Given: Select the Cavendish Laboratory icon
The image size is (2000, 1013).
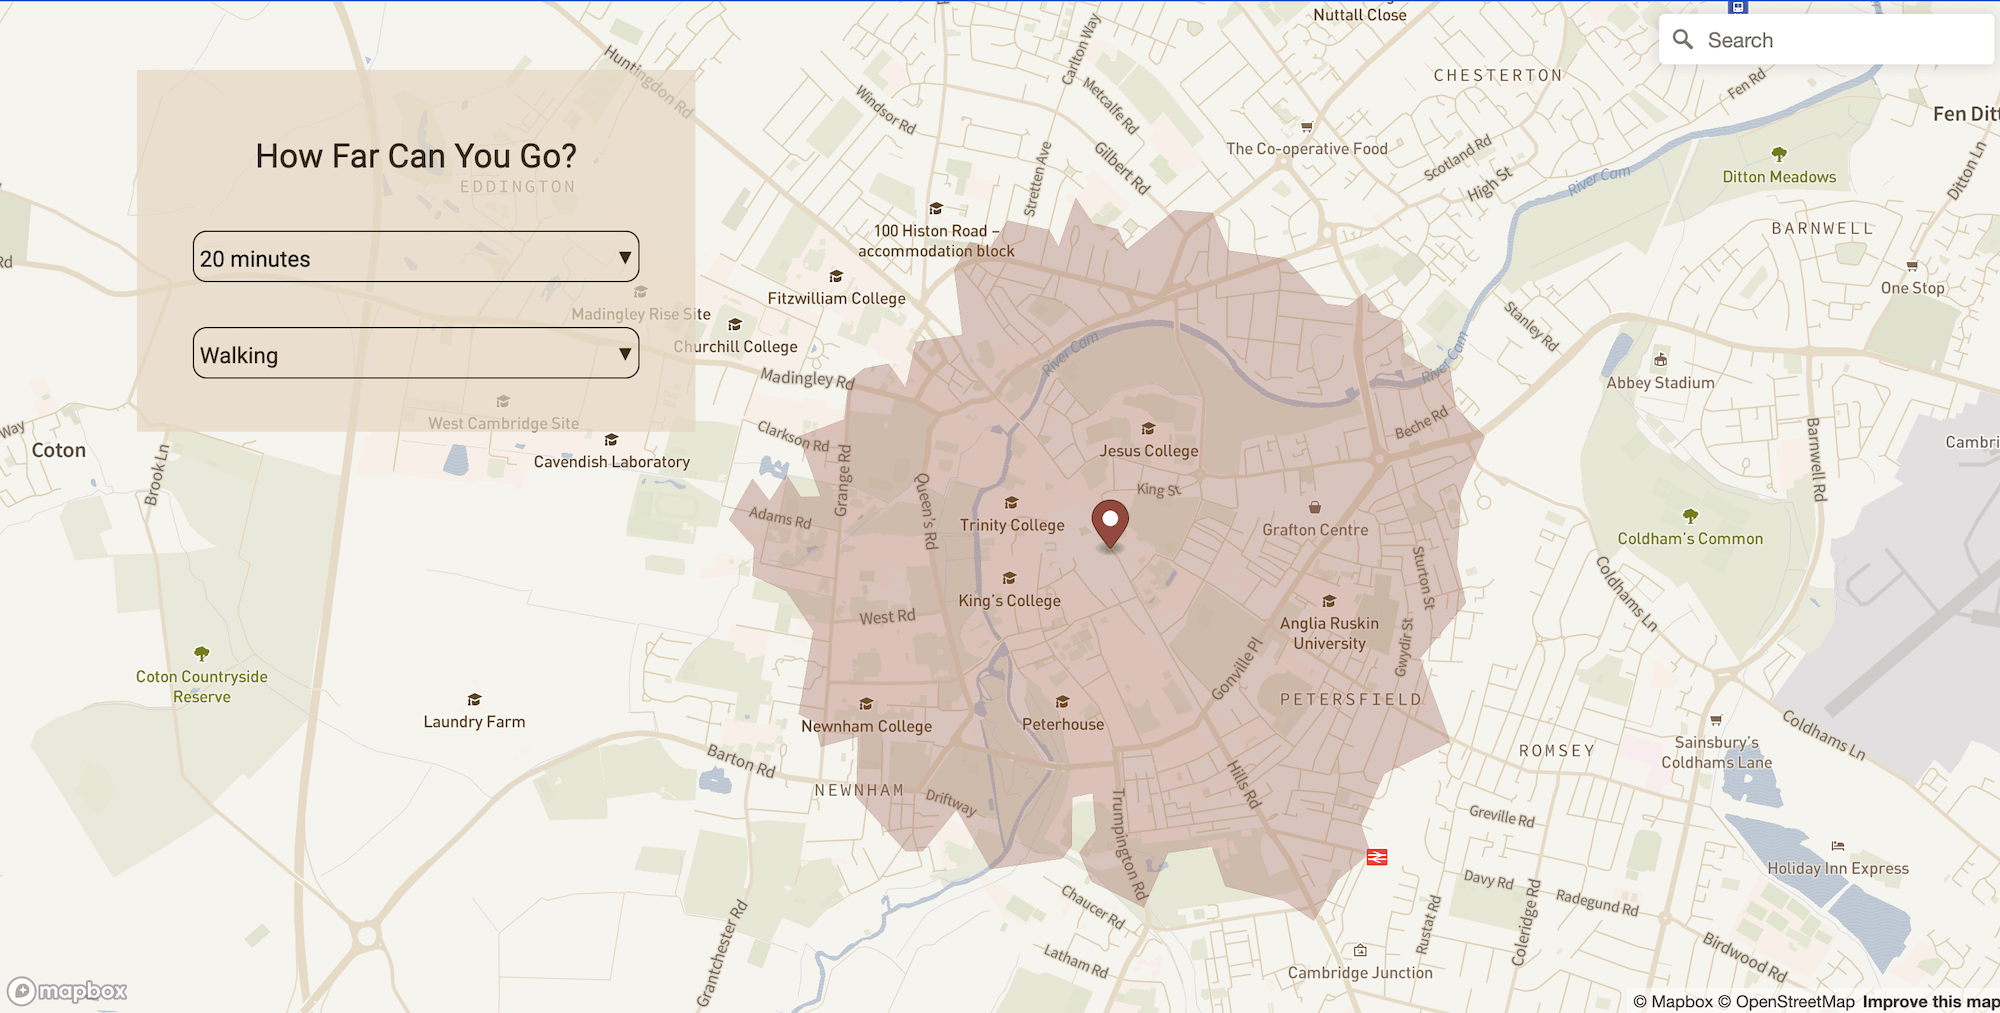Looking at the screenshot, I should (611, 439).
